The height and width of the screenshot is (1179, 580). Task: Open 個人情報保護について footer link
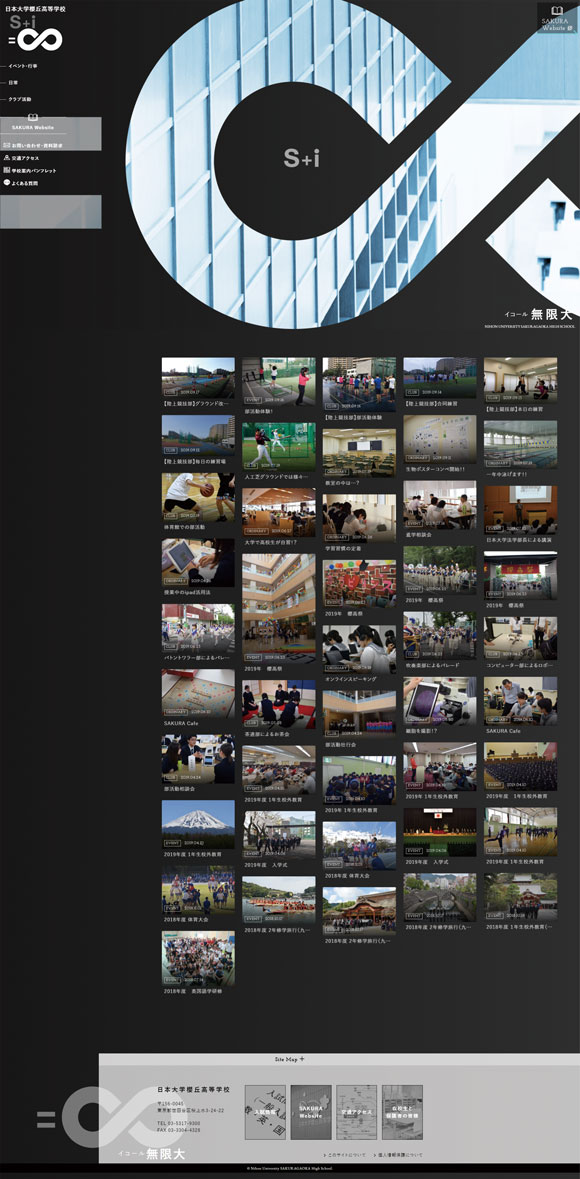[x=399, y=1155]
